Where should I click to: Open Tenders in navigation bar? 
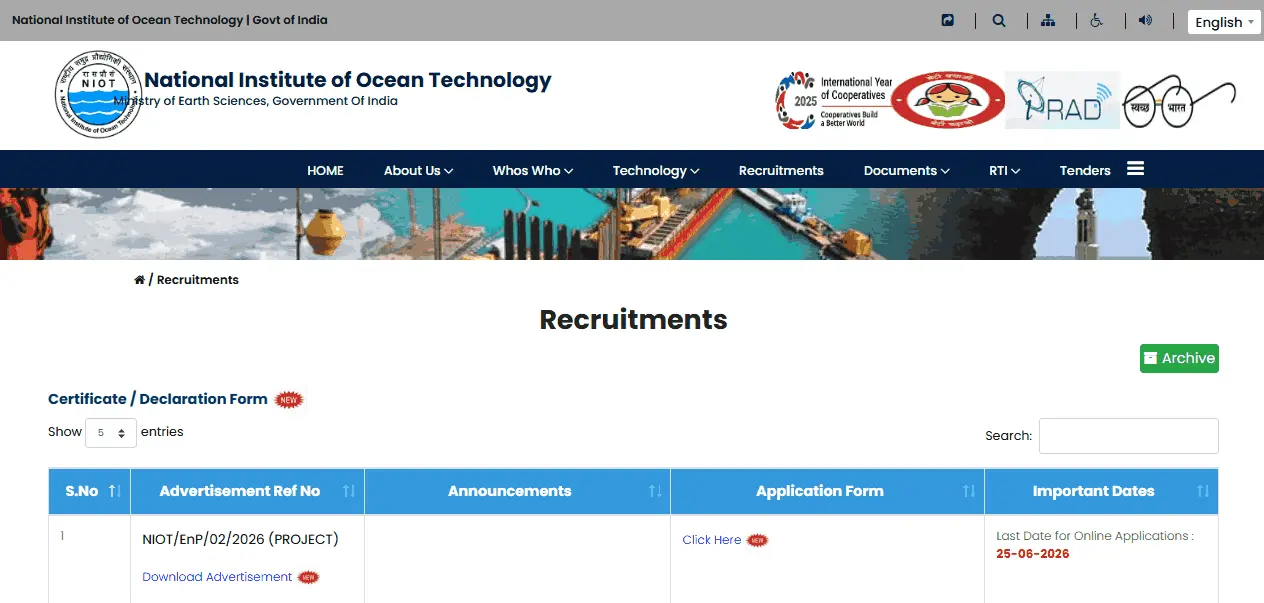[x=1085, y=170]
